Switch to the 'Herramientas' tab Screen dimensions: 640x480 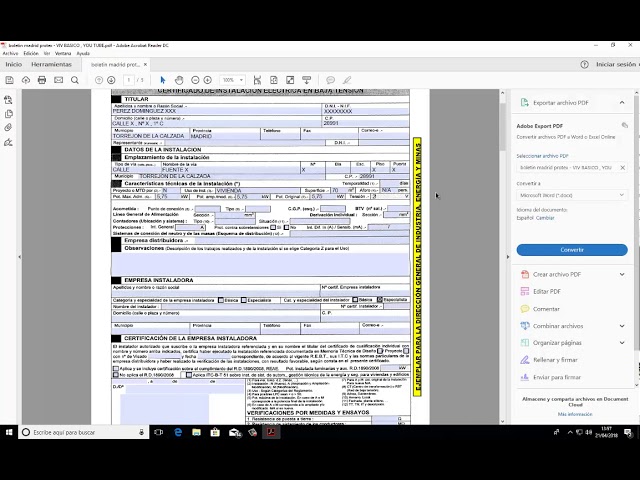[x=51, y=64]
